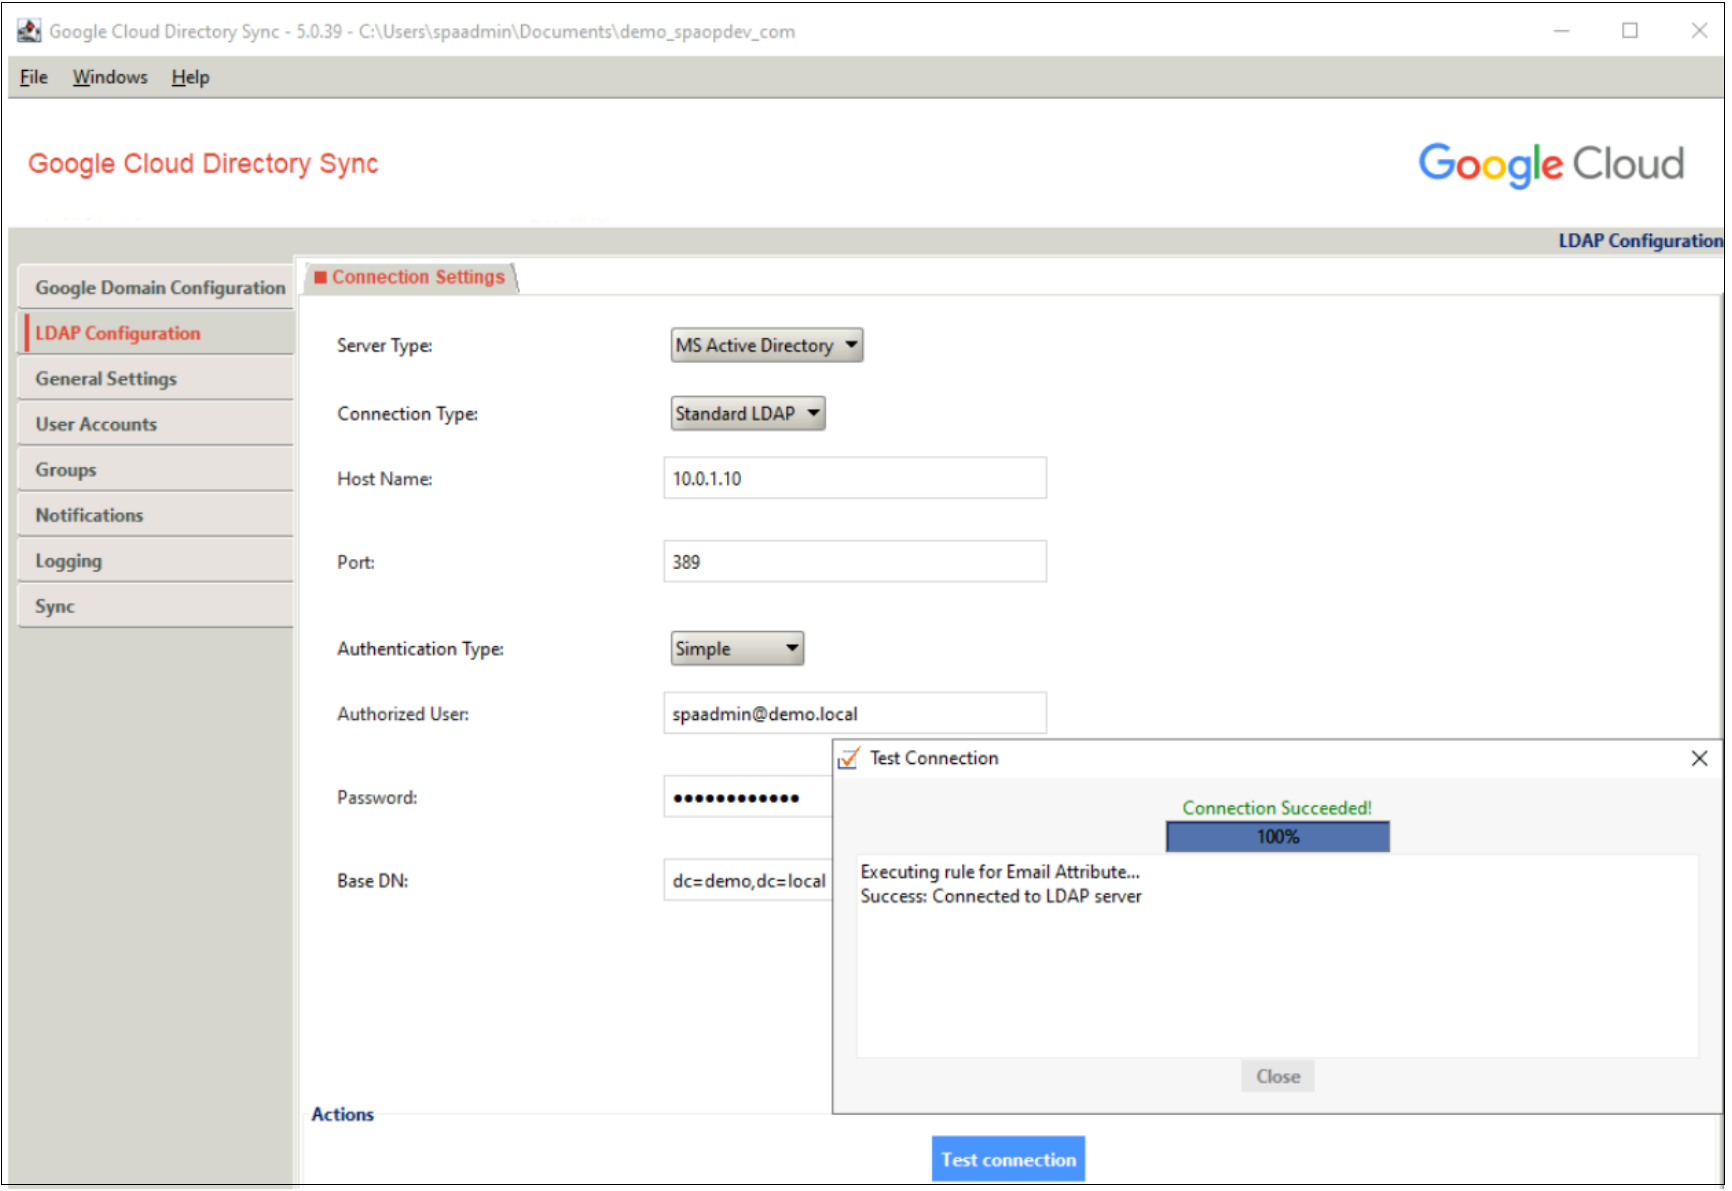Click inside the Host Name field

pyautogui.click(x=854, y=478)
